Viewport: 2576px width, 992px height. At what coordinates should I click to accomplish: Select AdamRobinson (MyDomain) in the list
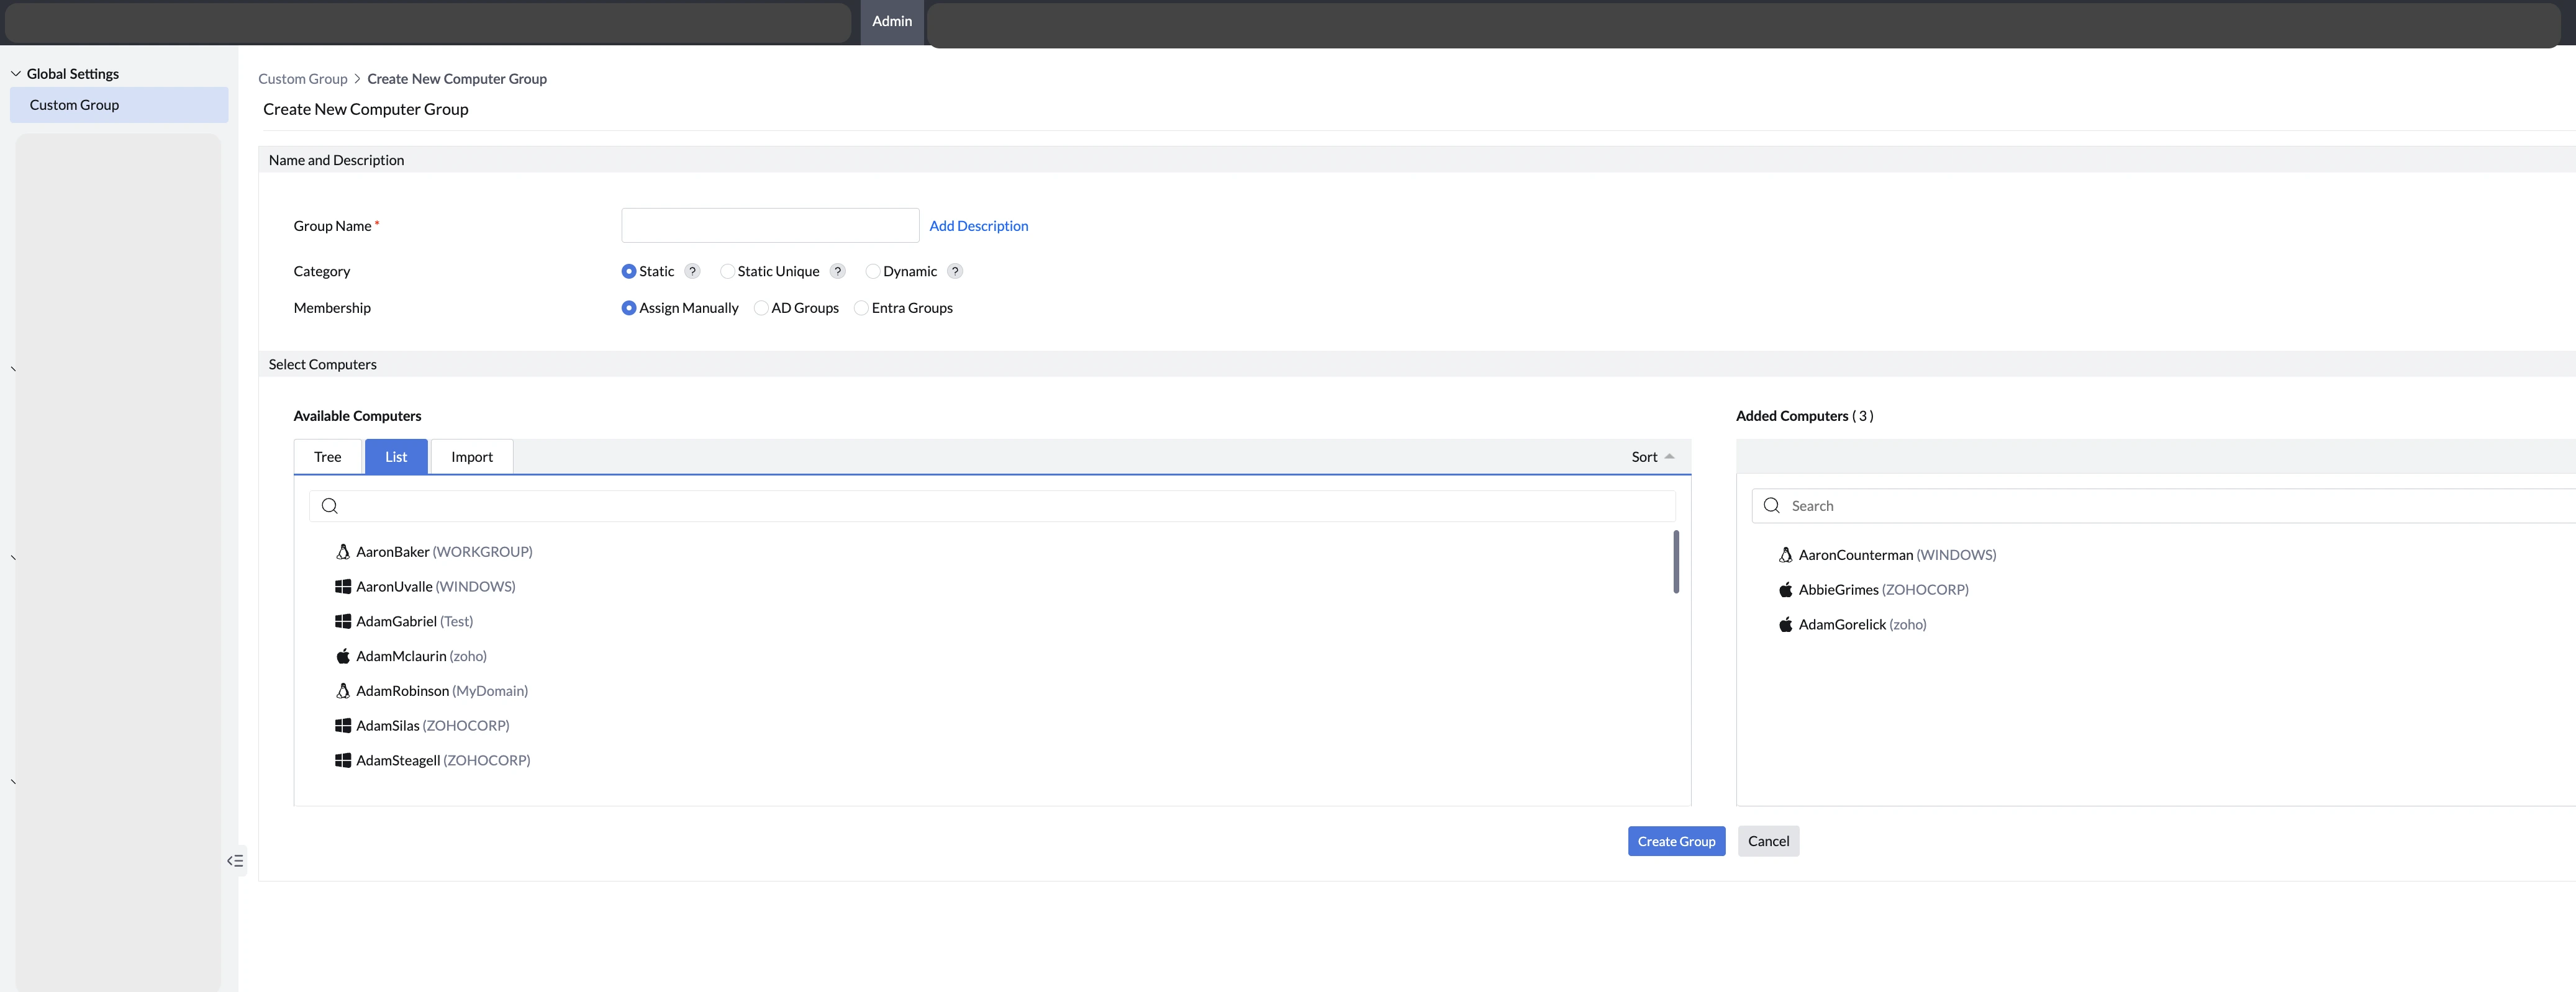pyautogui.click(x=442, y=691)
